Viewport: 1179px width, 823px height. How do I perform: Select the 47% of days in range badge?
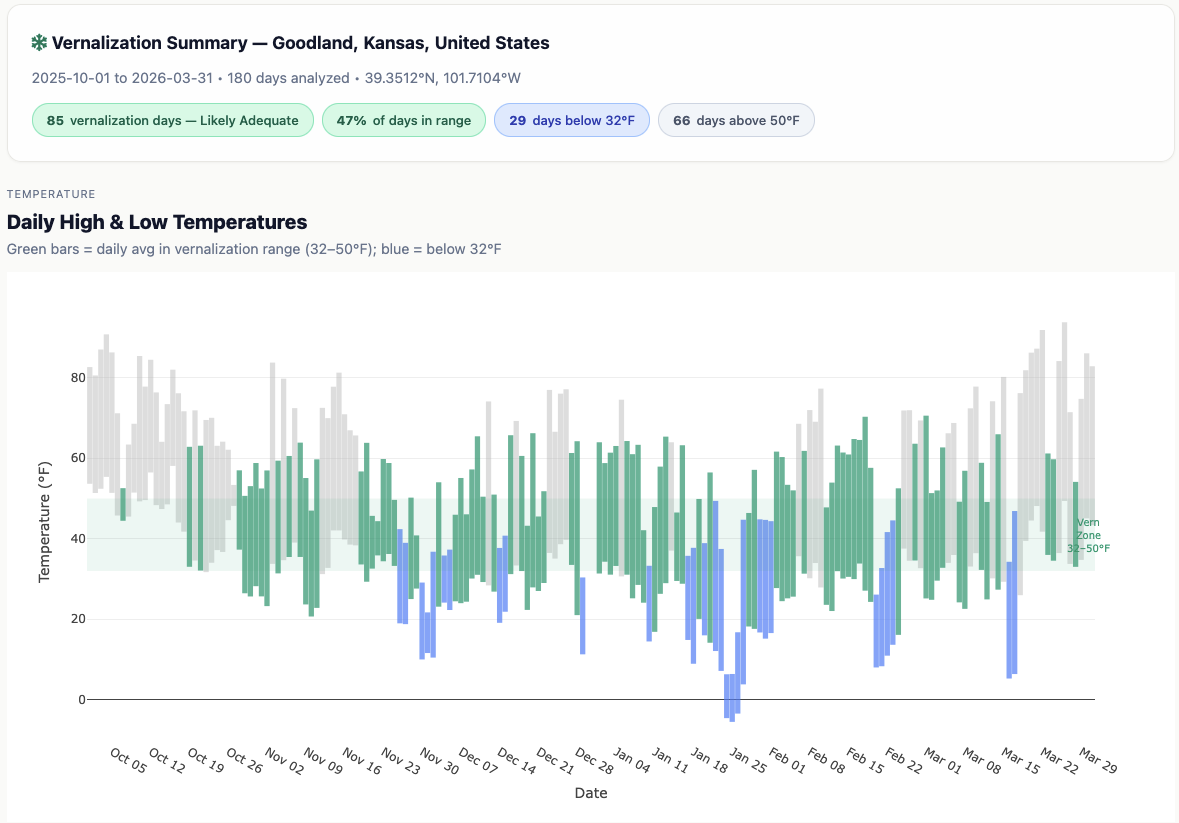[403, 120]
